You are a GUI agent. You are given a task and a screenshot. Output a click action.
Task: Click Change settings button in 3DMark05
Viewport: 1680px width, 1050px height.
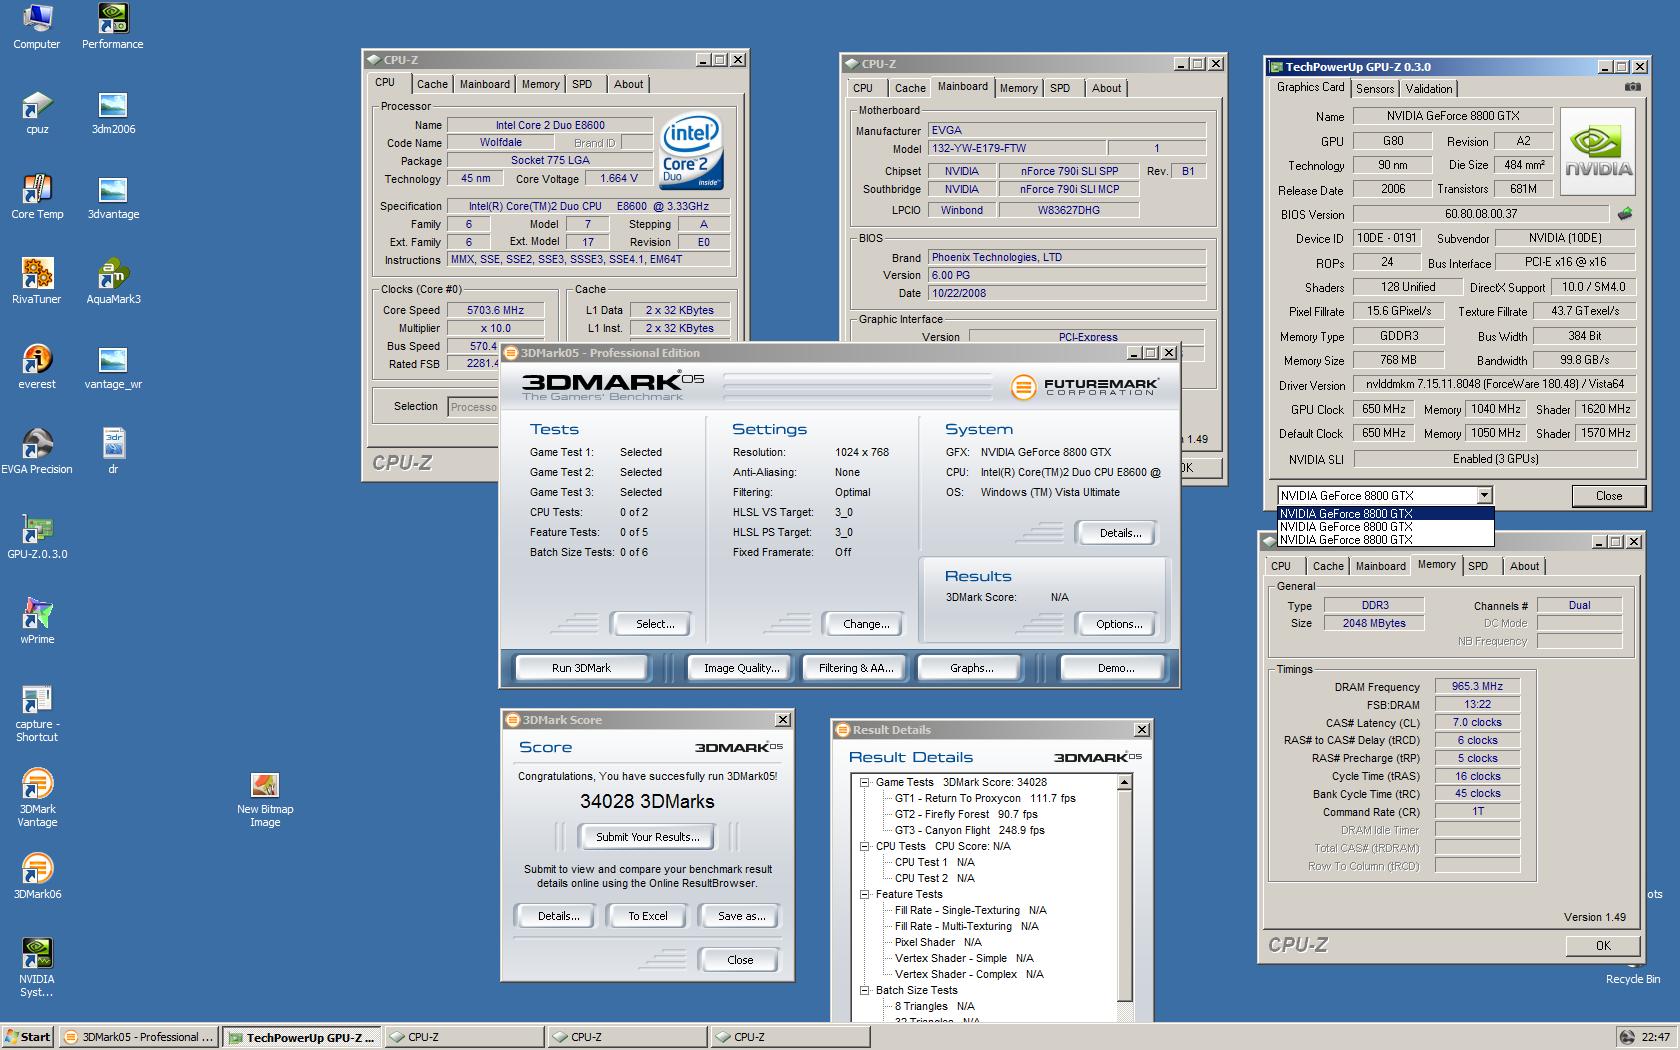[866, 624]
